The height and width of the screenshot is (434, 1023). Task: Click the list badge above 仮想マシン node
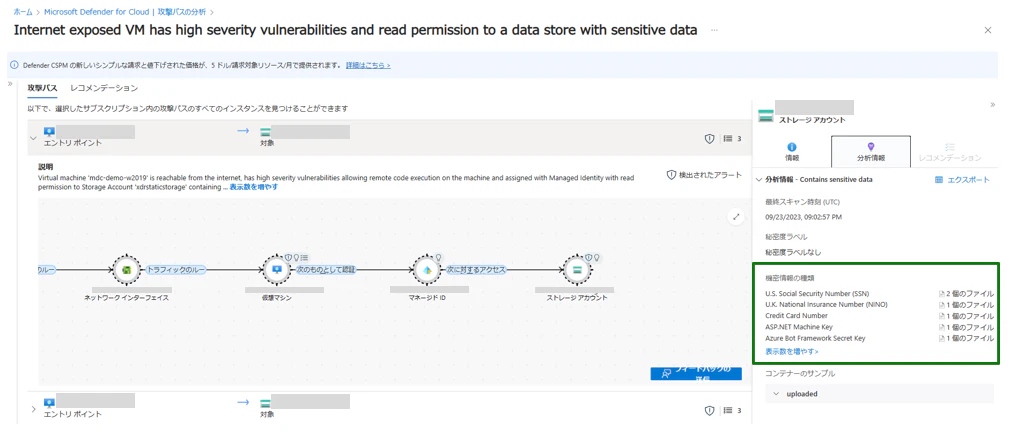[x=305, y=257]
